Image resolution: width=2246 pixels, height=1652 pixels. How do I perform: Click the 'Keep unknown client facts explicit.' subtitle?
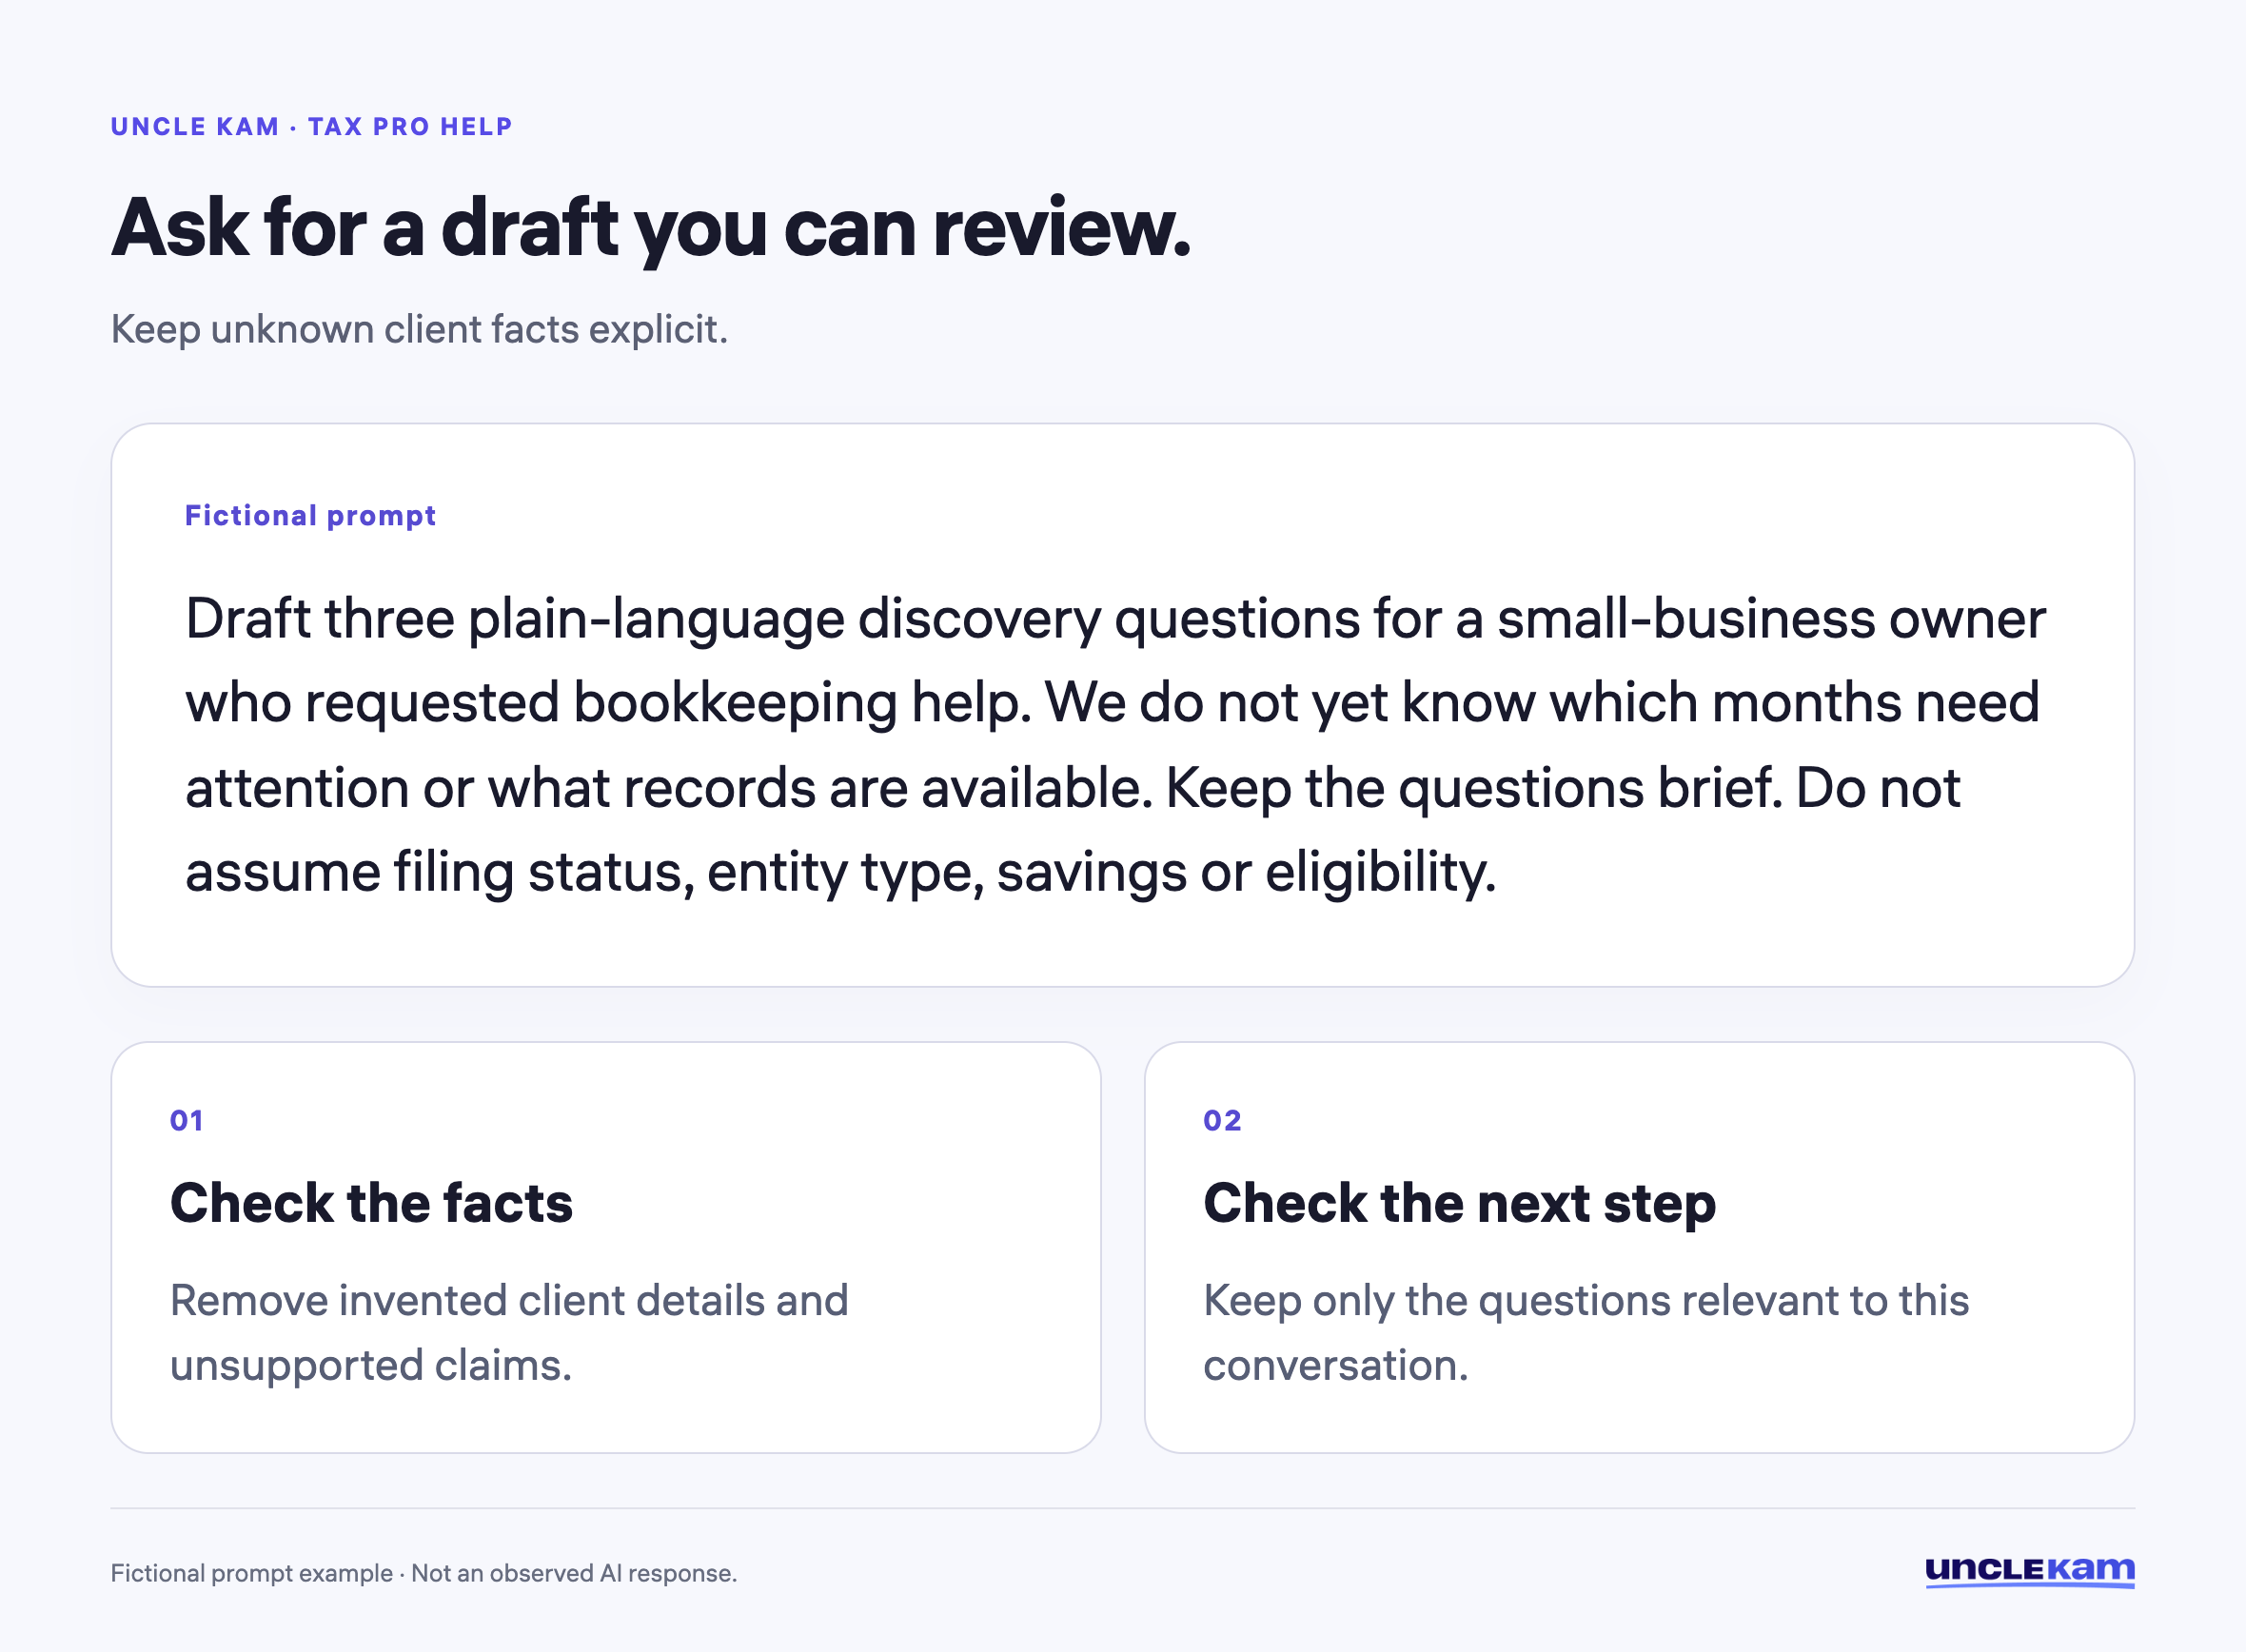click(x=419, y=329)
